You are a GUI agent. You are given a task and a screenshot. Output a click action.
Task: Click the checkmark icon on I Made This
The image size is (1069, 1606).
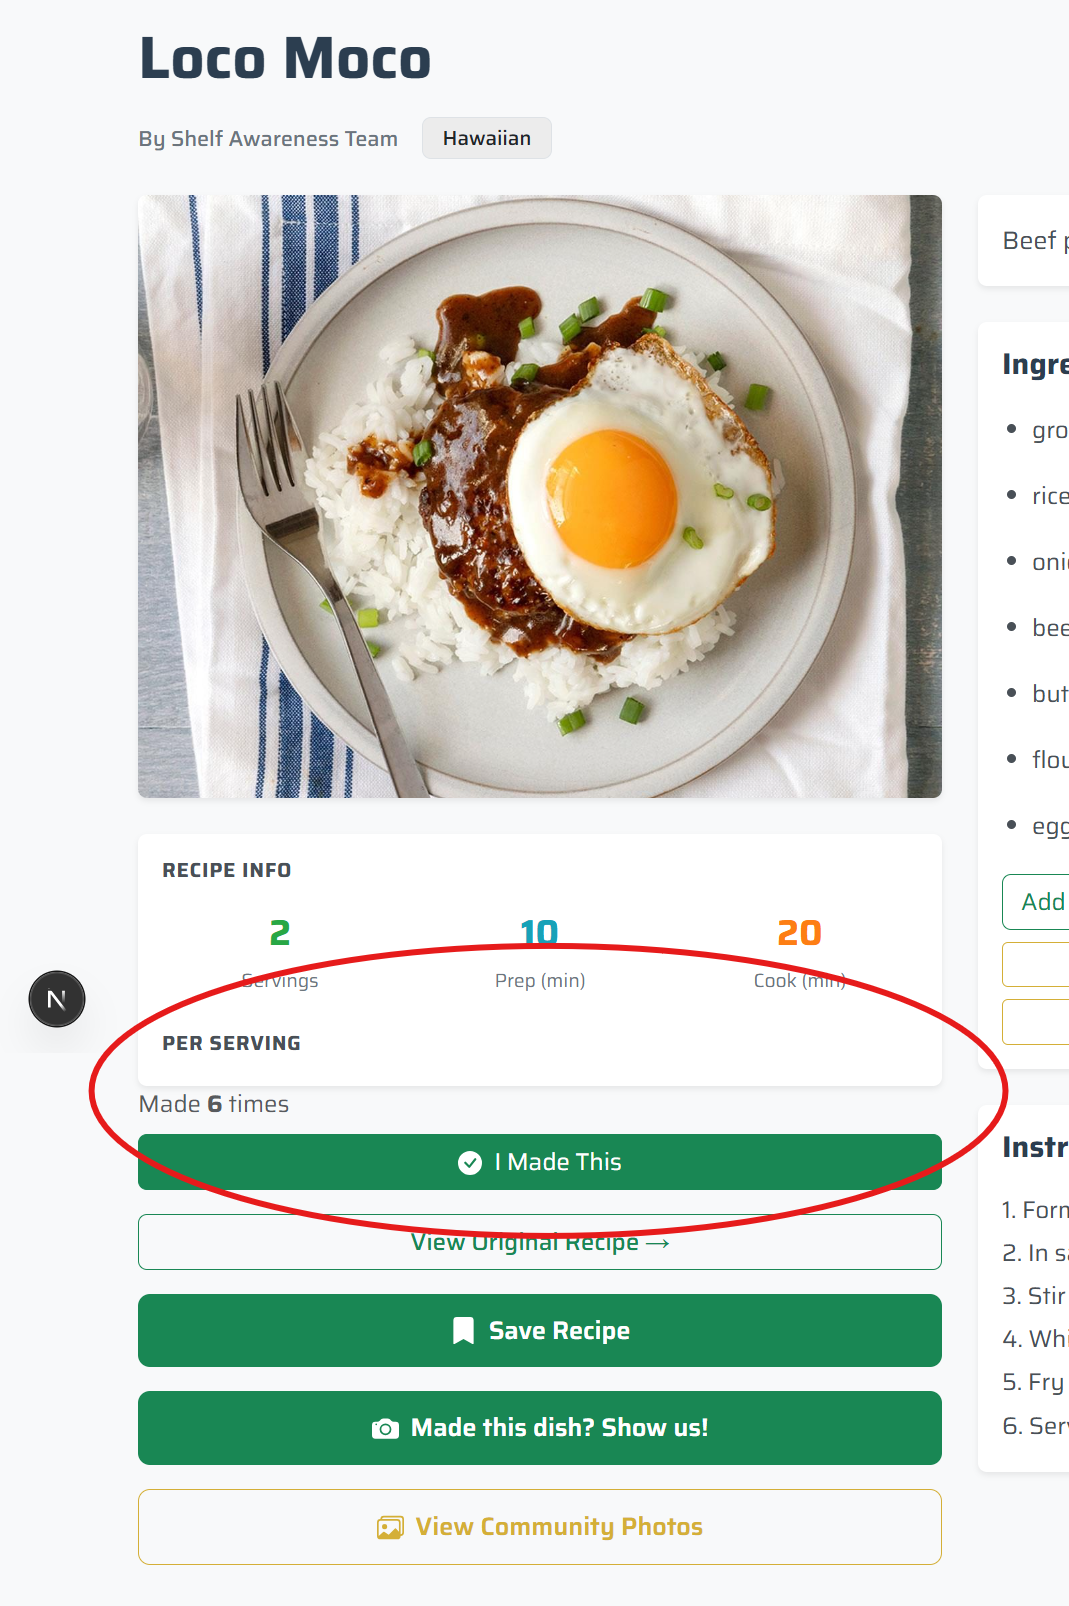pyautogui.click(x=469, y=1162)
